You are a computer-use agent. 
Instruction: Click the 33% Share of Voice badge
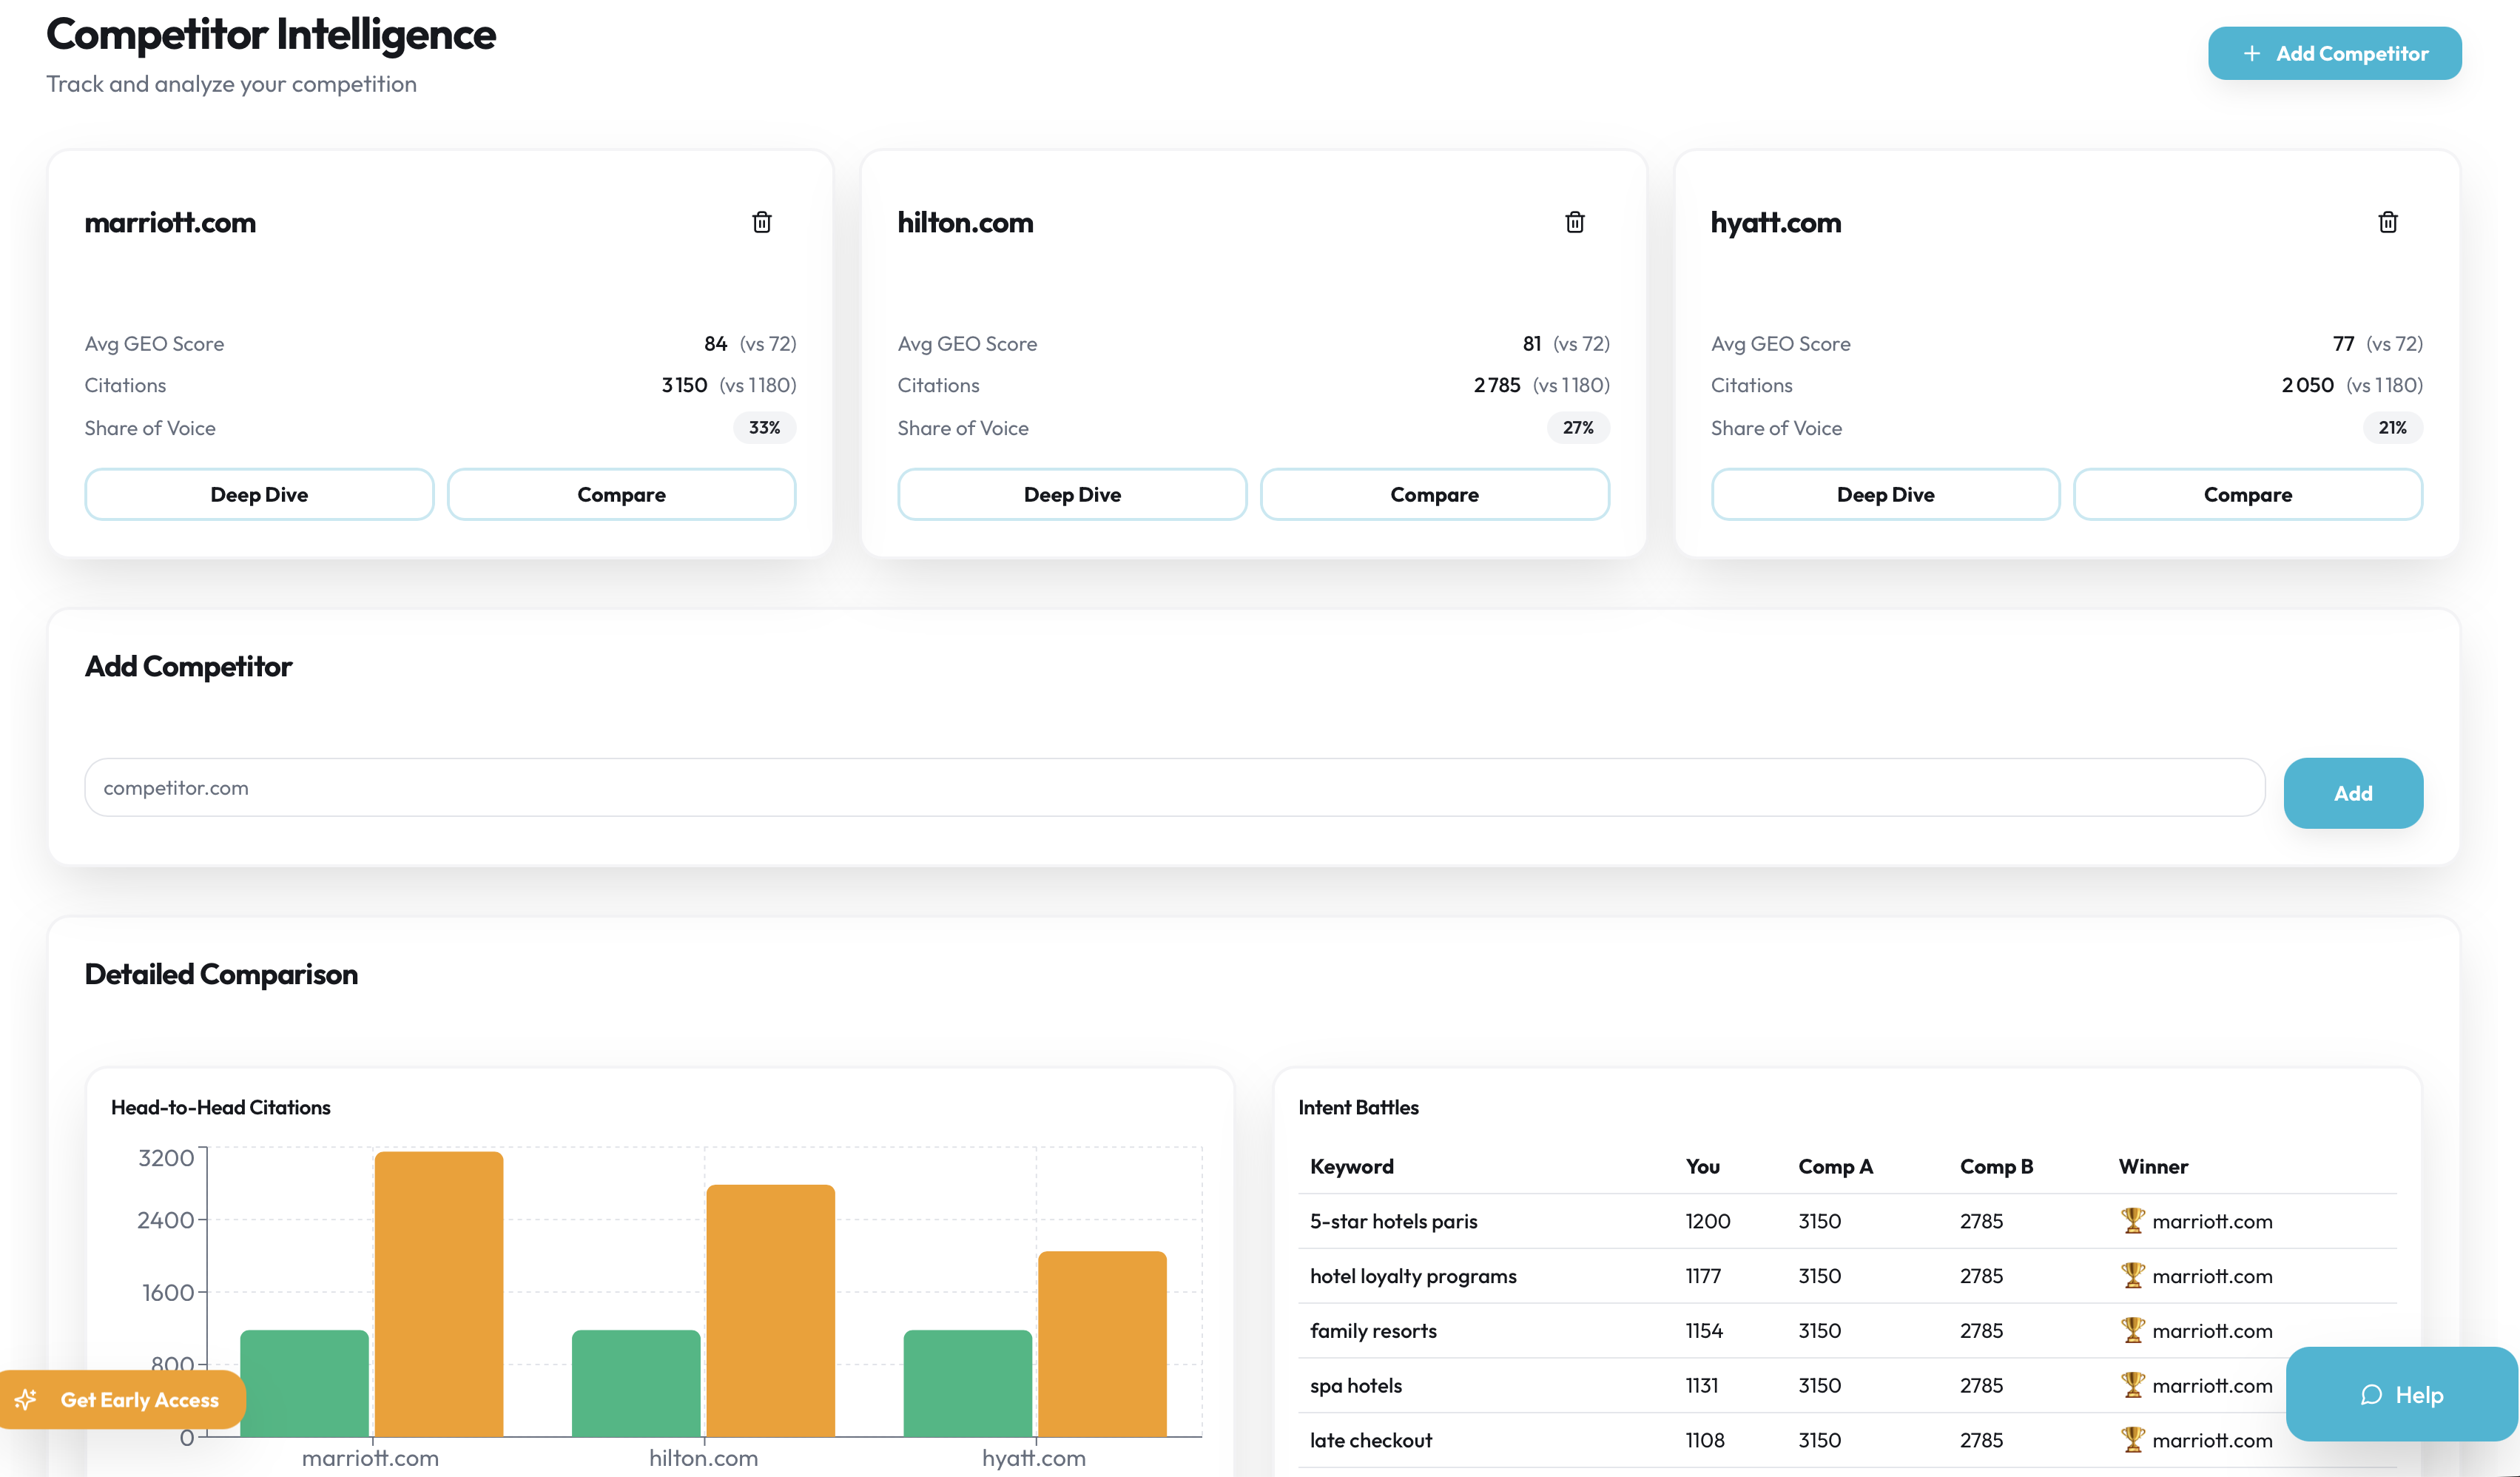(x=764, y=427)
